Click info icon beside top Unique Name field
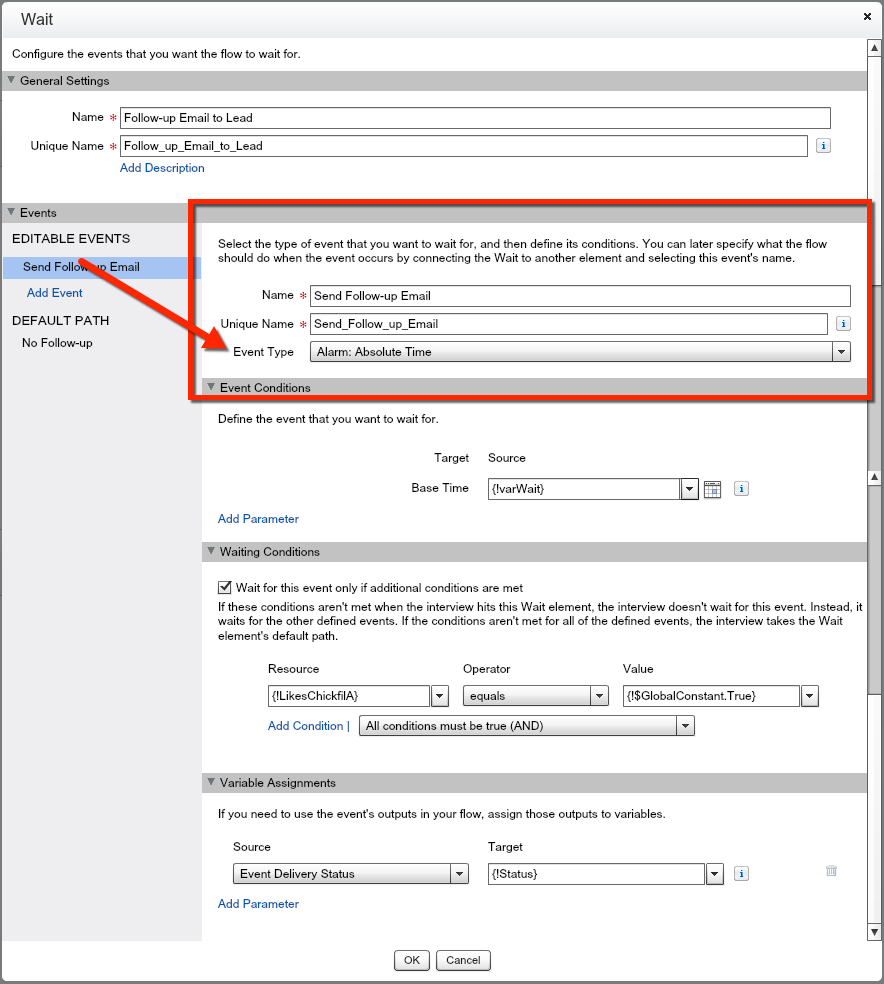The image size is (884, 984). 823,146
